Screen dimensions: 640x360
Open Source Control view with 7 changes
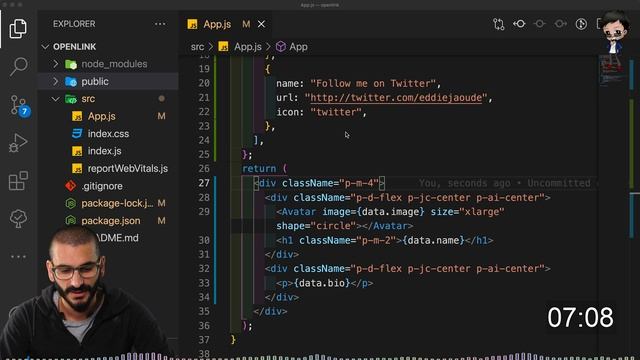tap(19, 105)
